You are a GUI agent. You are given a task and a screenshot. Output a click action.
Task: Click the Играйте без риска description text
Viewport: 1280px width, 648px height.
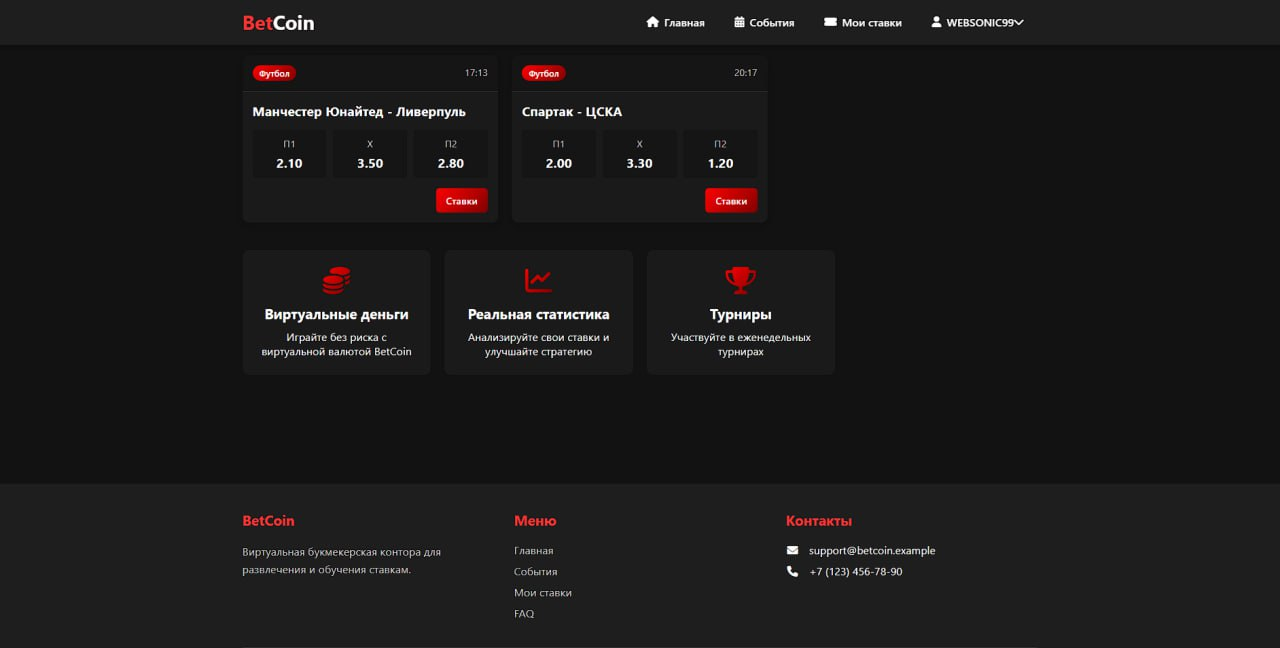(336, 345)
